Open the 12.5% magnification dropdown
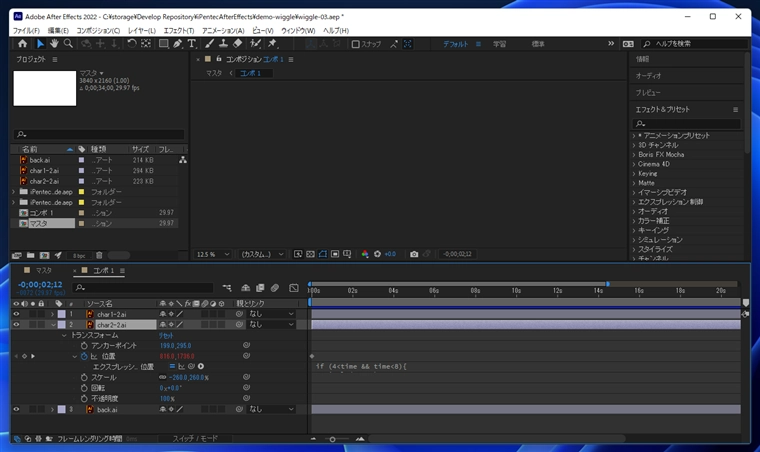Screen dimensions: 760x452 pyautogui.click(x=213, y=254)
